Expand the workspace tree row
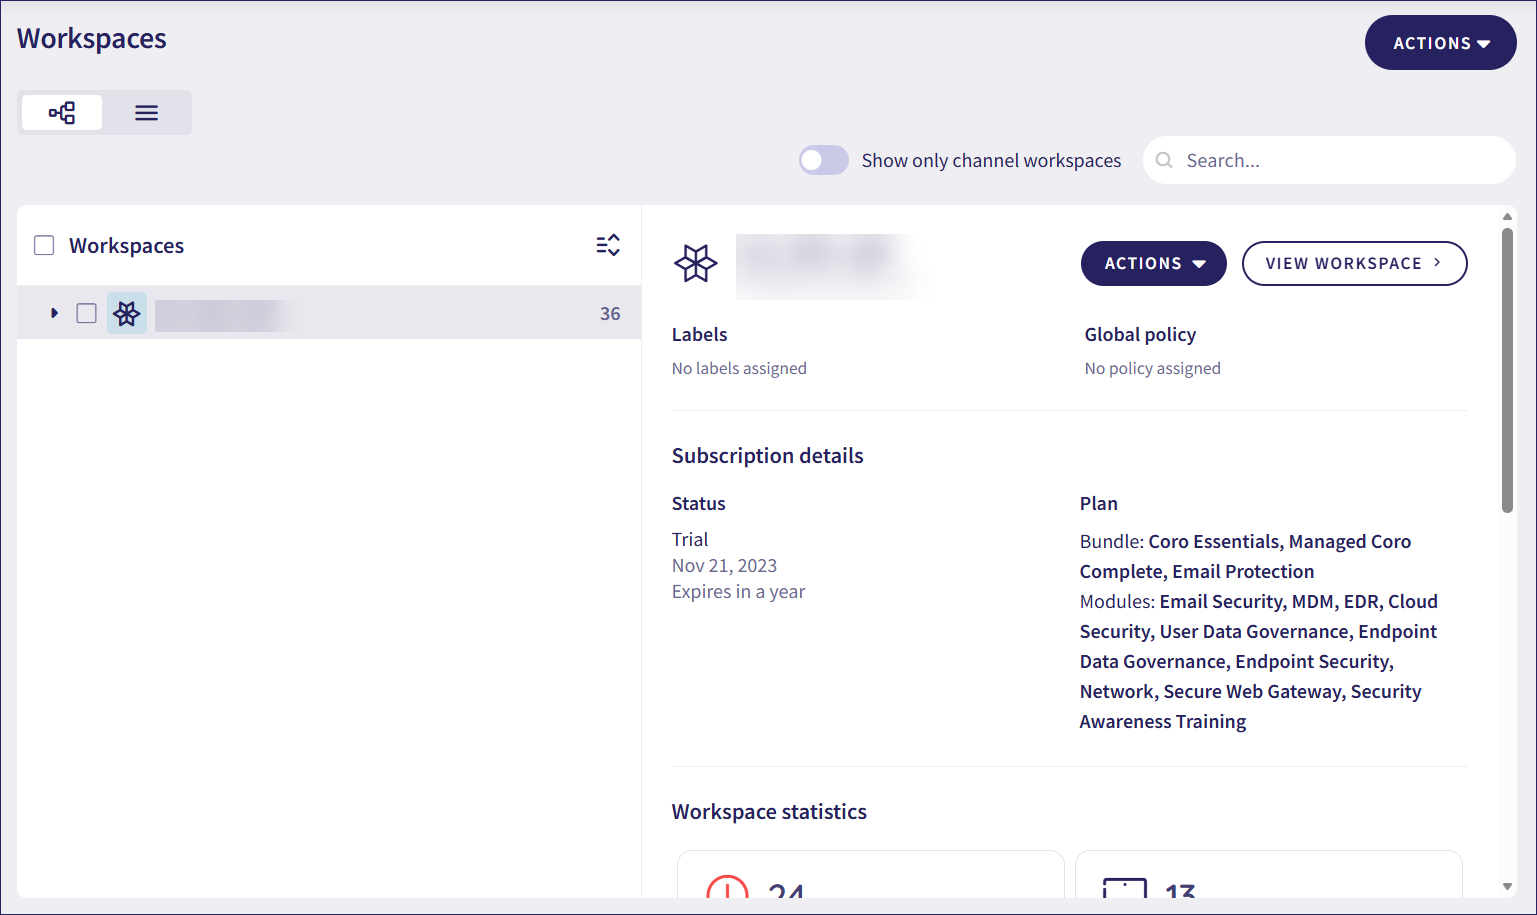This screenshot has width=1537, height=915. pos(55,313)
